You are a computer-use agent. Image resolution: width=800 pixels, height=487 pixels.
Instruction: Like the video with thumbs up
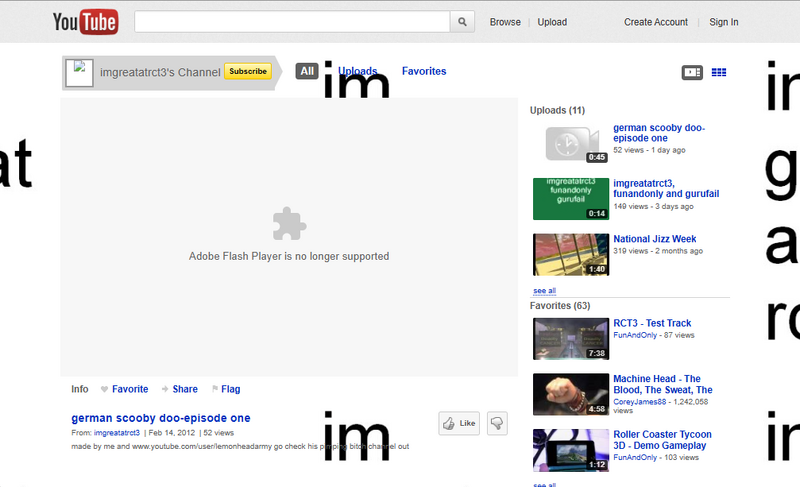click(x=459, y=423)
